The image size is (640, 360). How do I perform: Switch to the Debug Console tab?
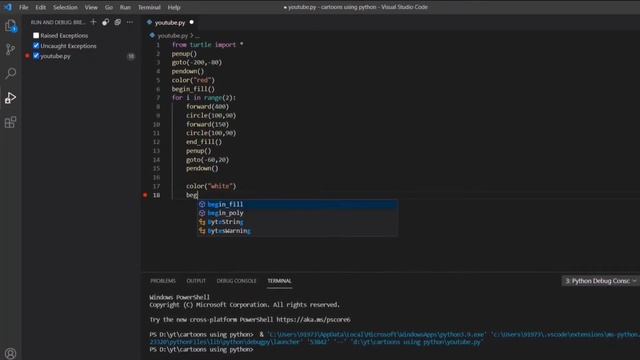point(236,281)
